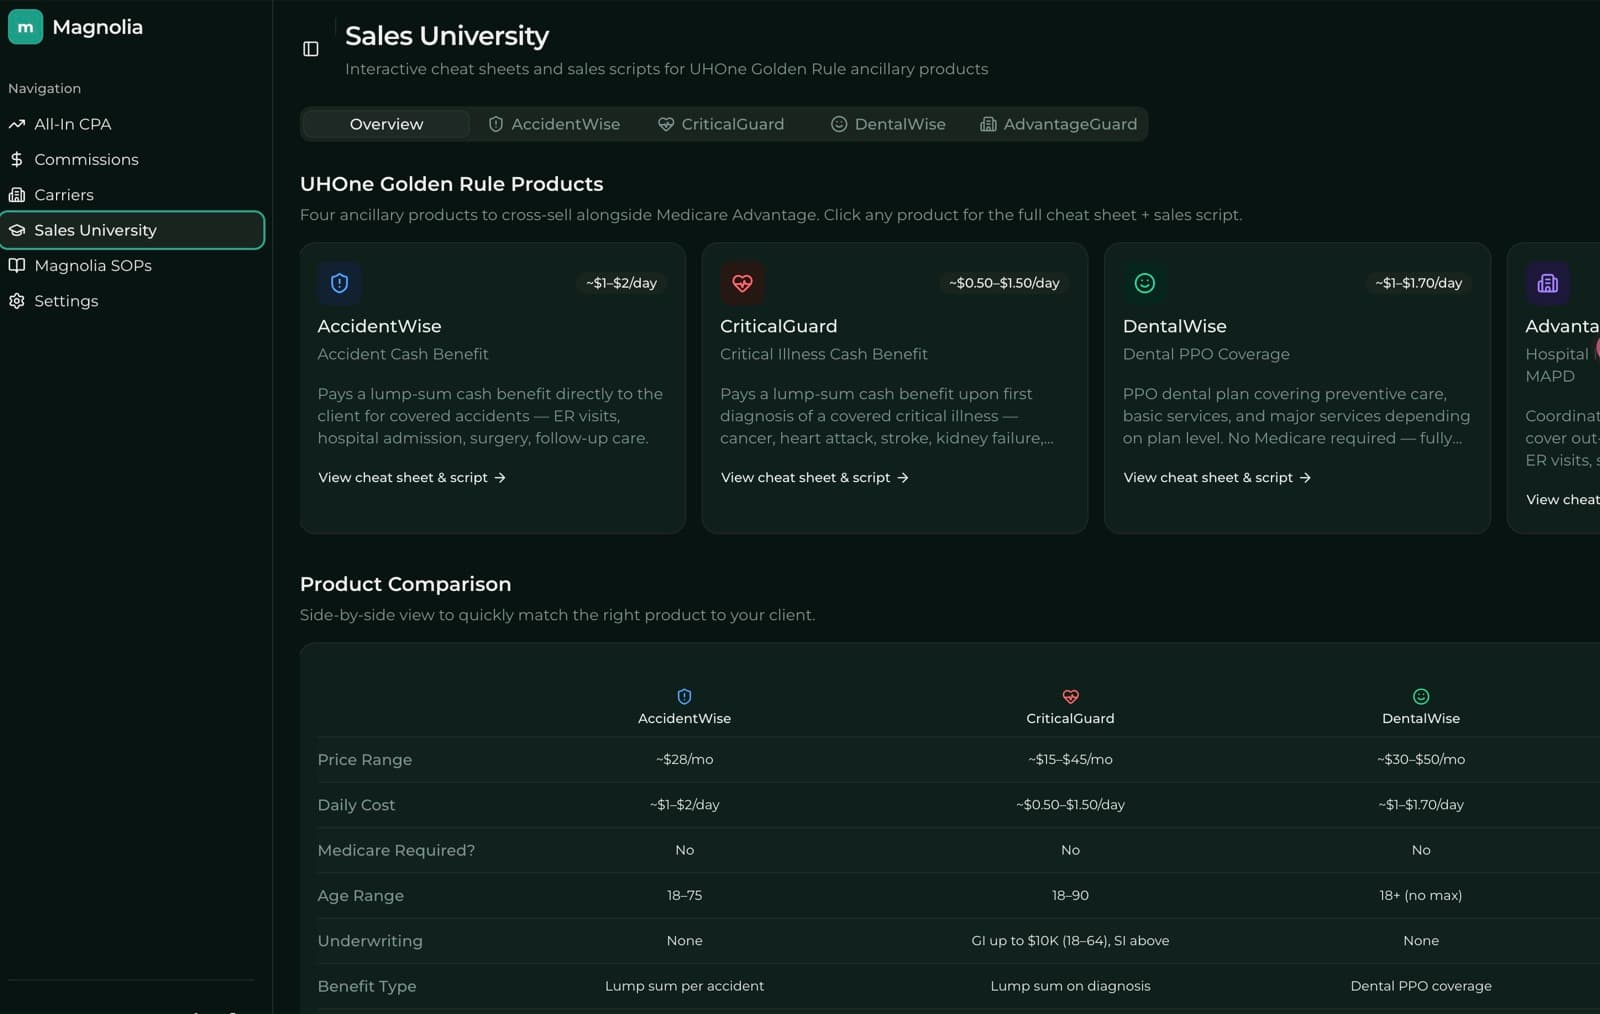The height and width of the screenshot is (1014, 1600).
Task: Open the DentalWise tab
Action: pyautogui.click(x=888, y=124)
